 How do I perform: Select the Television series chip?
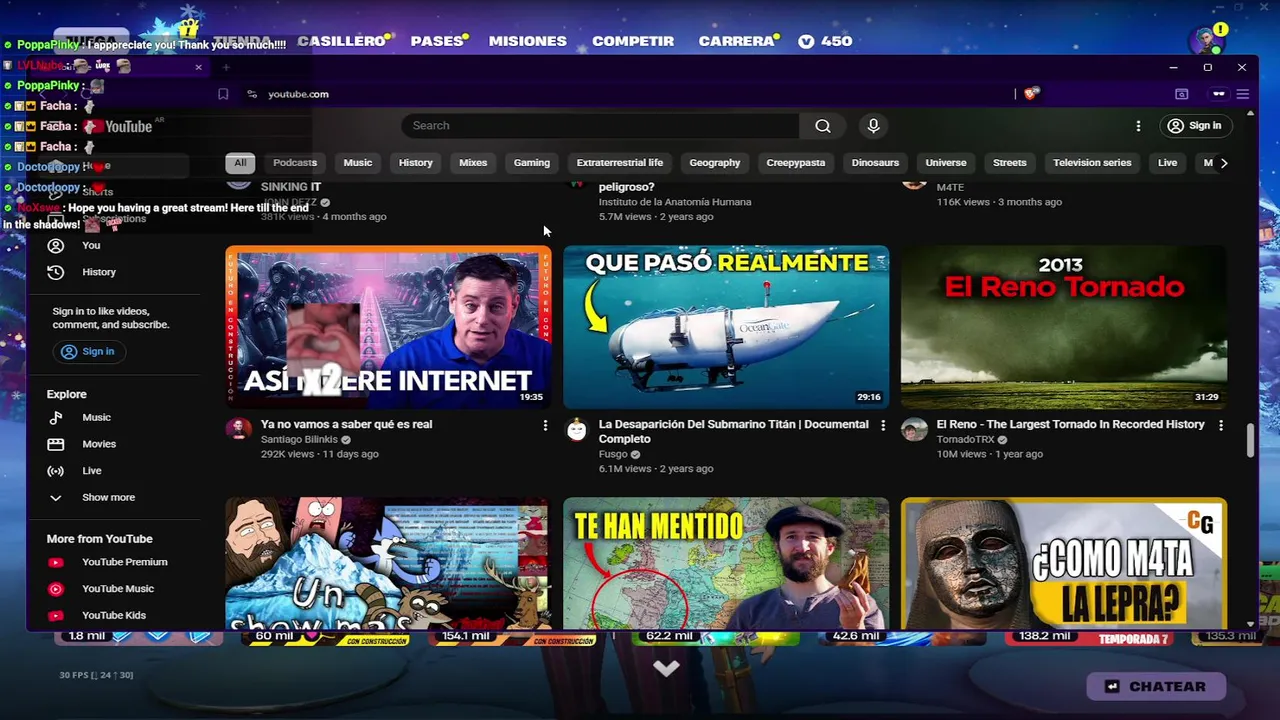click(1092, 163)
